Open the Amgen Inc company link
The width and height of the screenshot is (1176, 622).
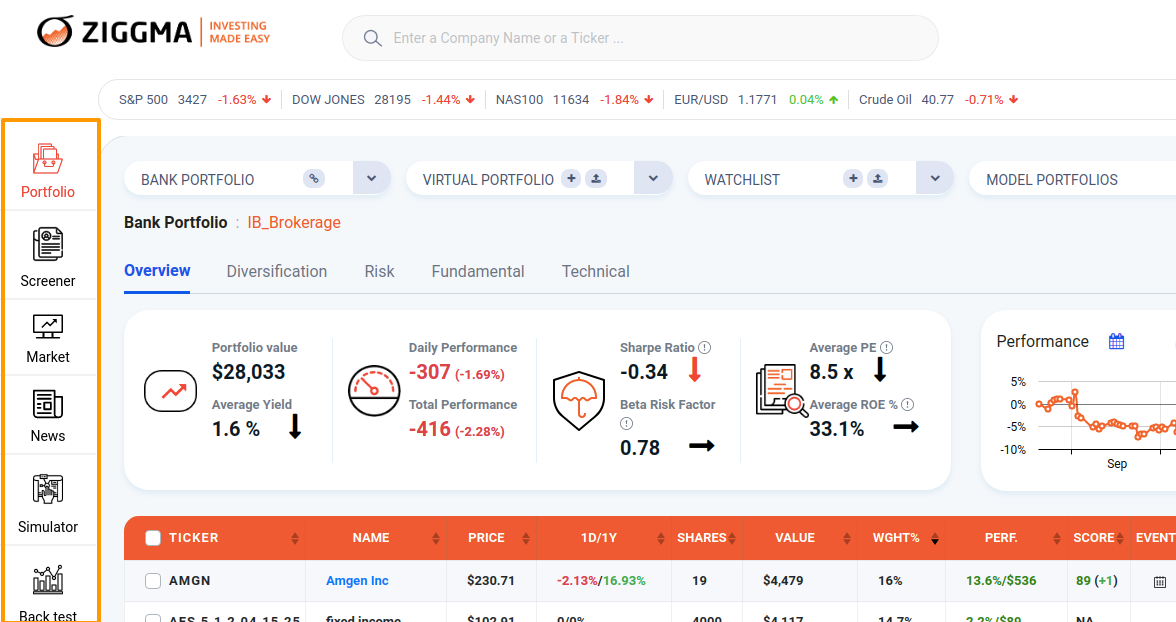(x=357, y=581)
